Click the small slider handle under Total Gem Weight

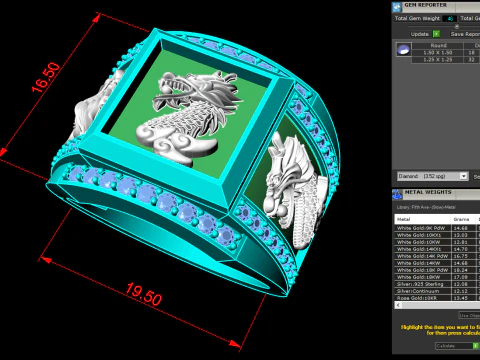click(x=457, y=26)
